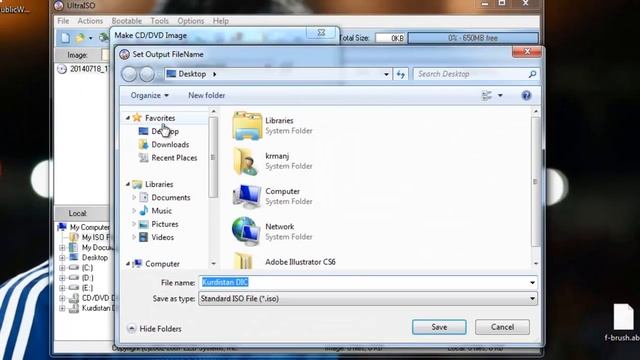The width and height of the screenshot is (640, 360).
Task: Click the refresh button beside address bar
Action: coord(400,74)
